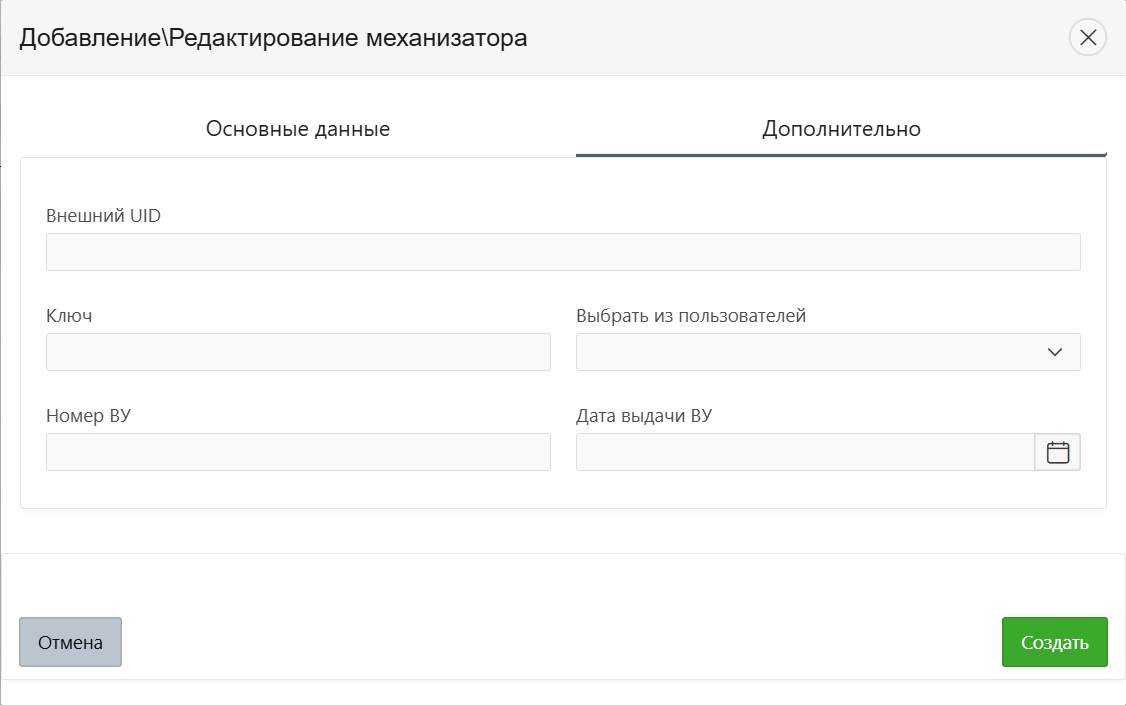Click the Дата выдачи ВУ label
Viewport: 1126px width, 705px height.
click(644, 416)
